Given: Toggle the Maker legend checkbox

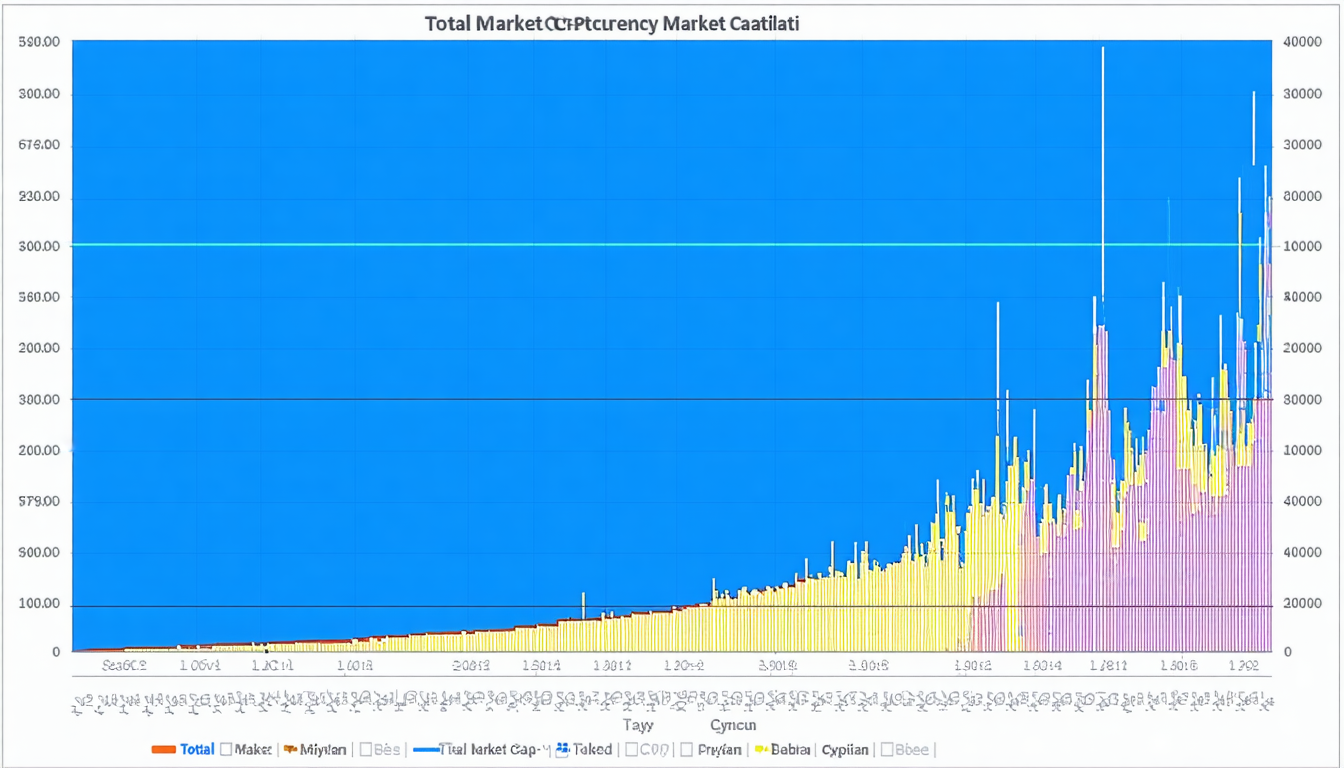Looking at the screenshot, I should [x=227, y=749].
